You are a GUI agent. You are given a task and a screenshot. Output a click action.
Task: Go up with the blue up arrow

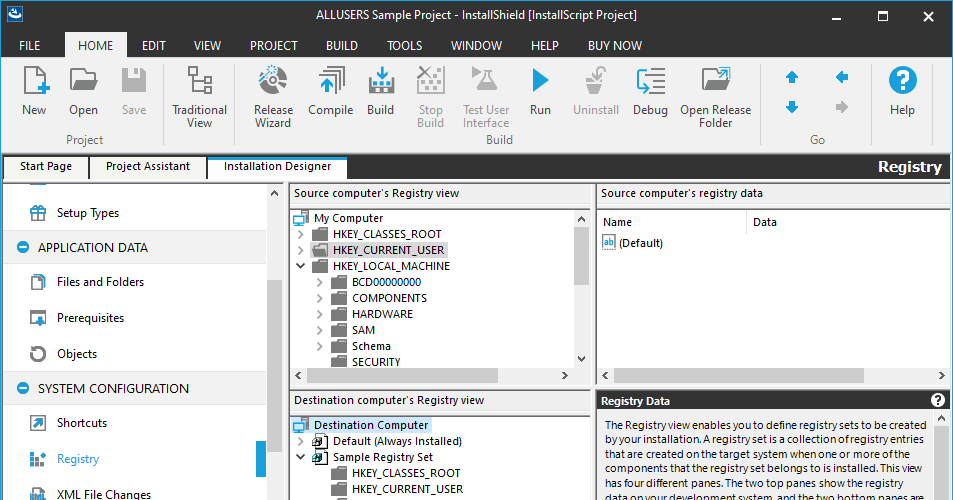coord(792,77)
